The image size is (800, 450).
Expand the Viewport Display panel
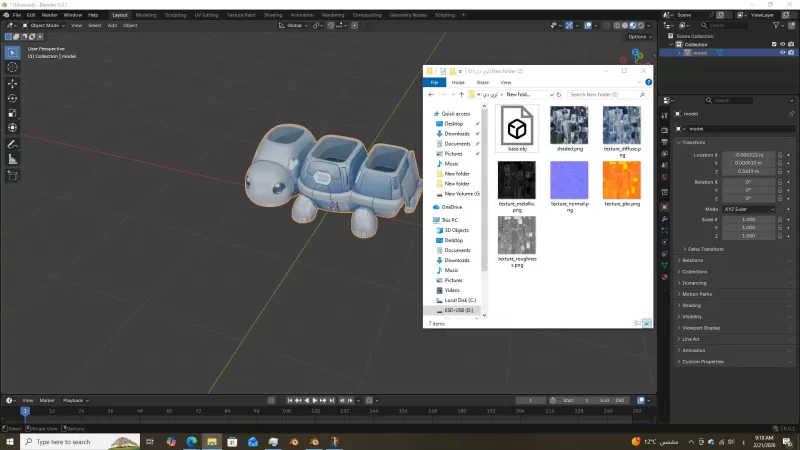tap(700, 327)
